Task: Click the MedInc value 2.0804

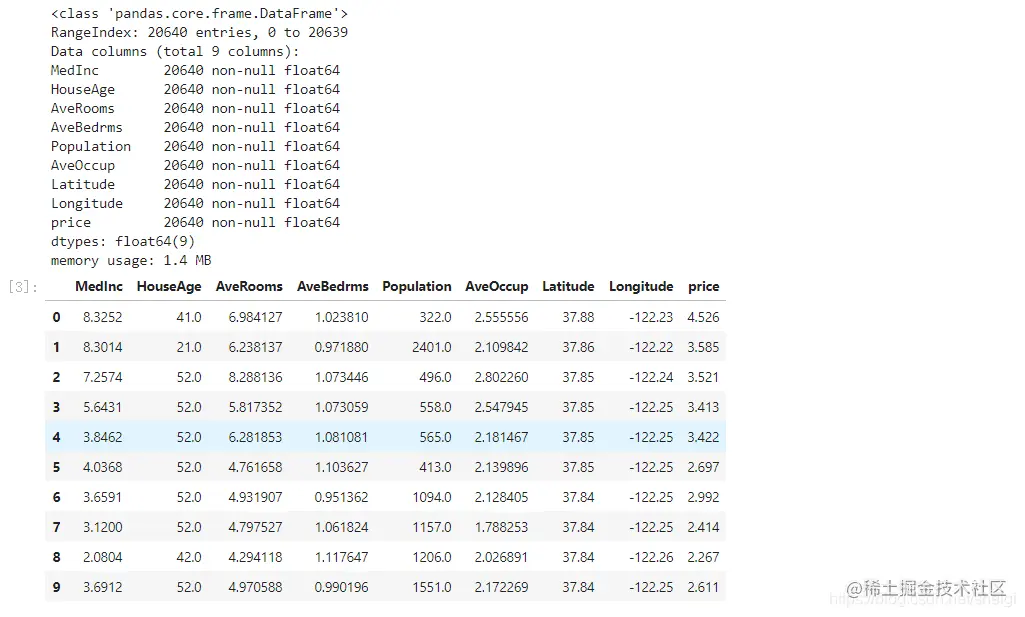Action: coord(103,558)
